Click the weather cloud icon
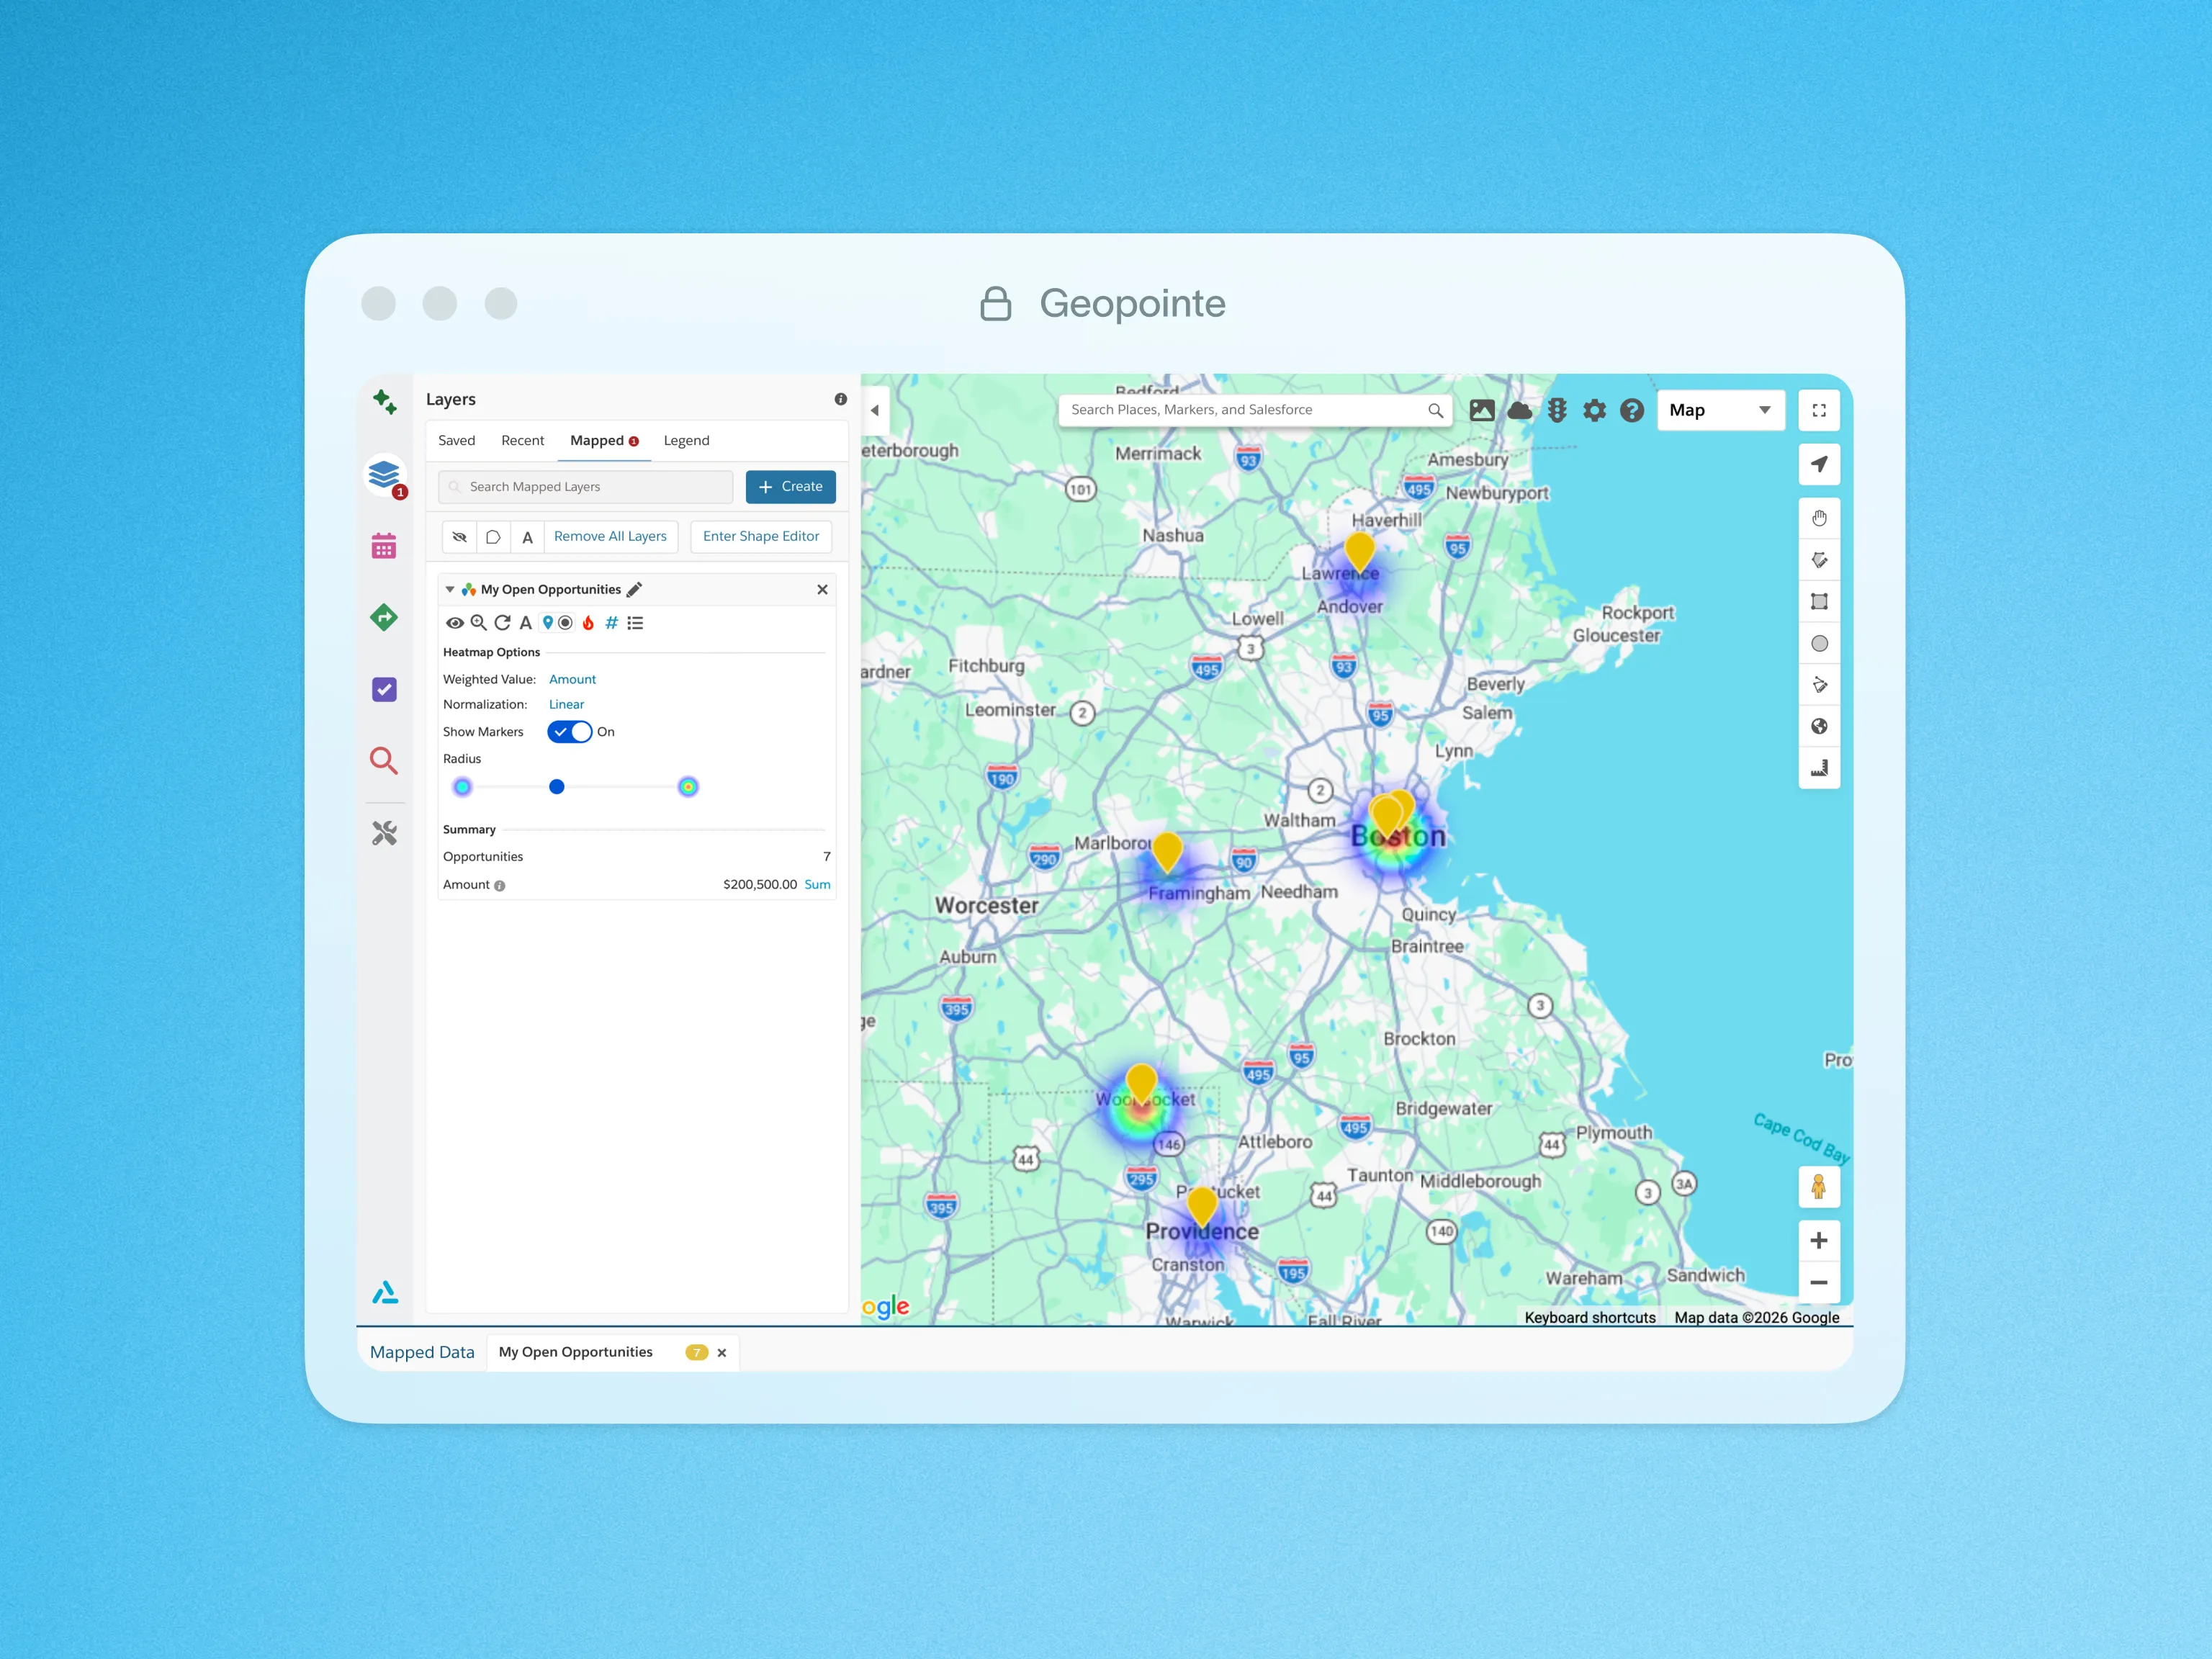Viewport: 2212px width, 1659px height. click(x=1520, y=410)
